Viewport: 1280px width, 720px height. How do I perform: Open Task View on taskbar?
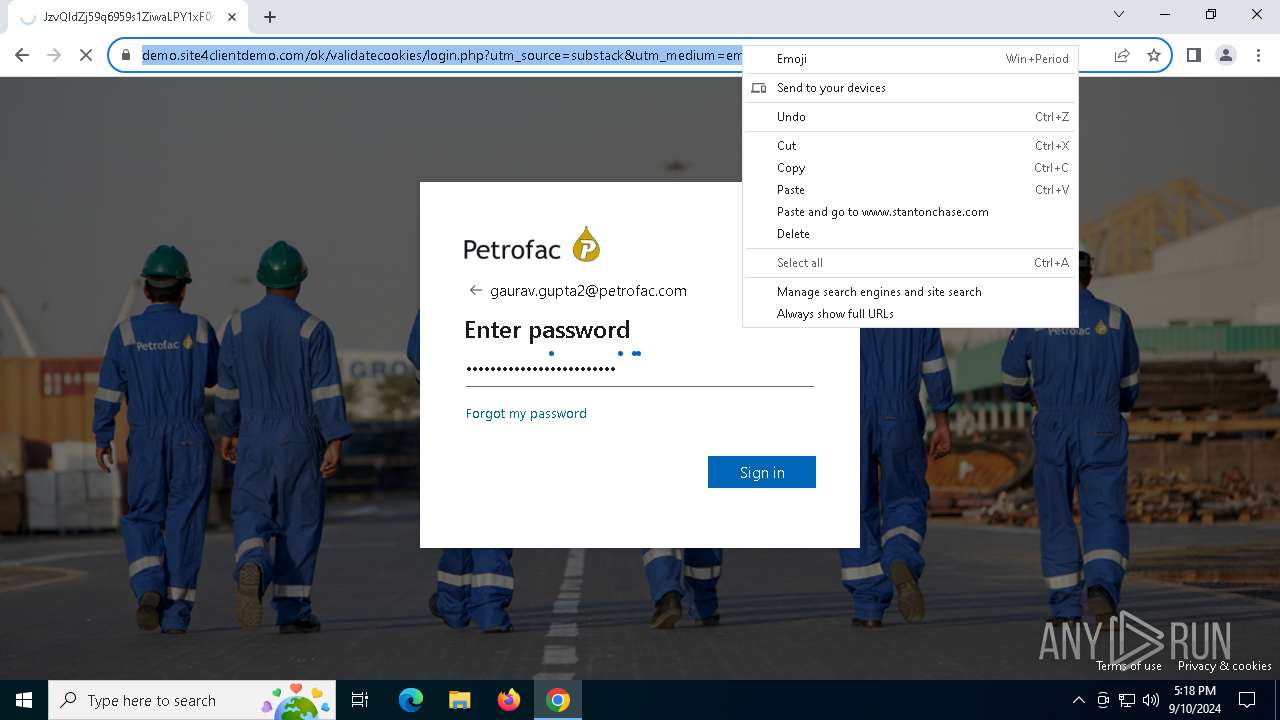[x=360, y=700]
